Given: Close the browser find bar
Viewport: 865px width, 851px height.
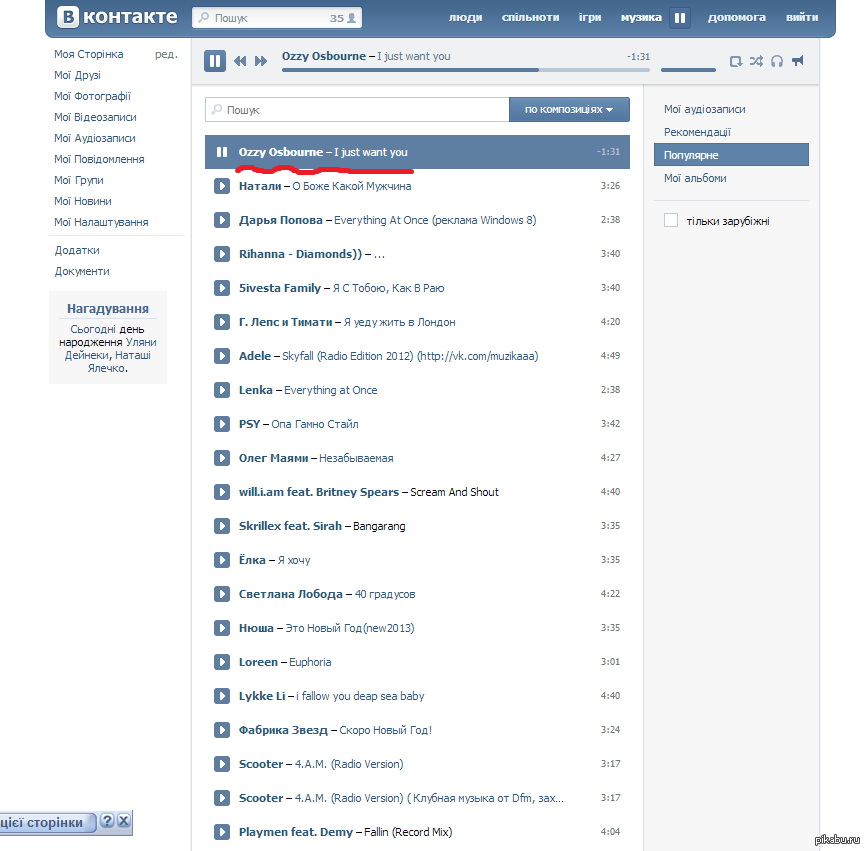Looking at the screenshot, I should pyautogui.click(x=124, y=821).
